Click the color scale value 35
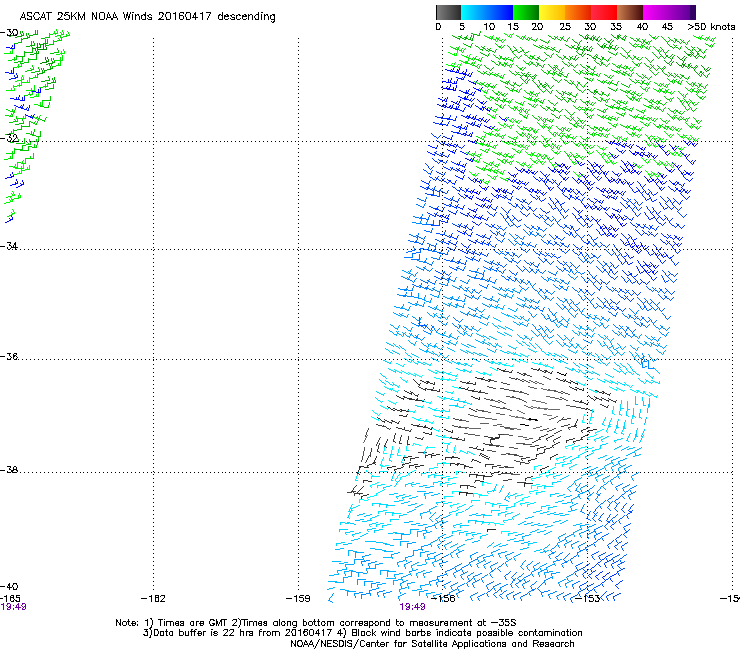The image size is (740, 650). click(x=616, y=27)
